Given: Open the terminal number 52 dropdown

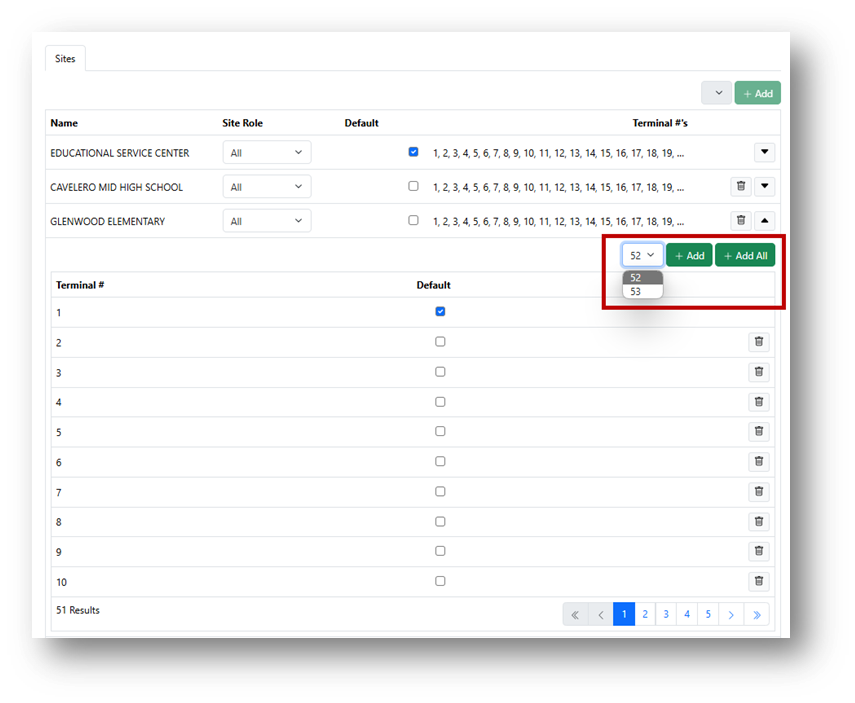Looking at the screenshot, I should [x=642, y=255].
